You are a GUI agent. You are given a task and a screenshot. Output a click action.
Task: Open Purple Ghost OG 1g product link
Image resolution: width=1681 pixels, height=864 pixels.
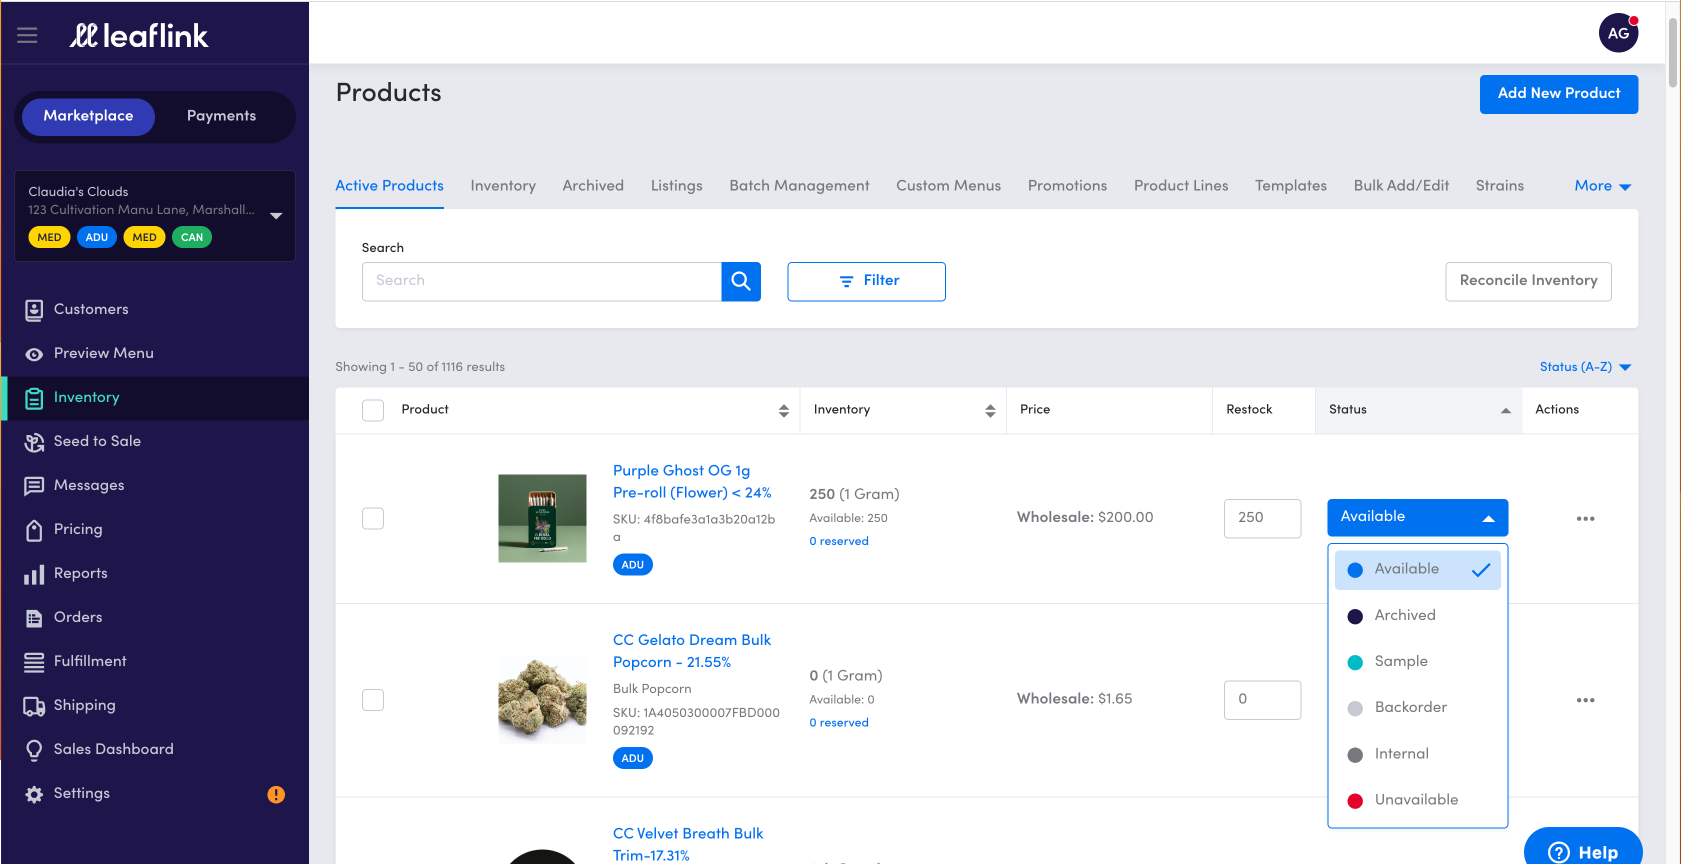pyautogui.click(x=692, y=482)
